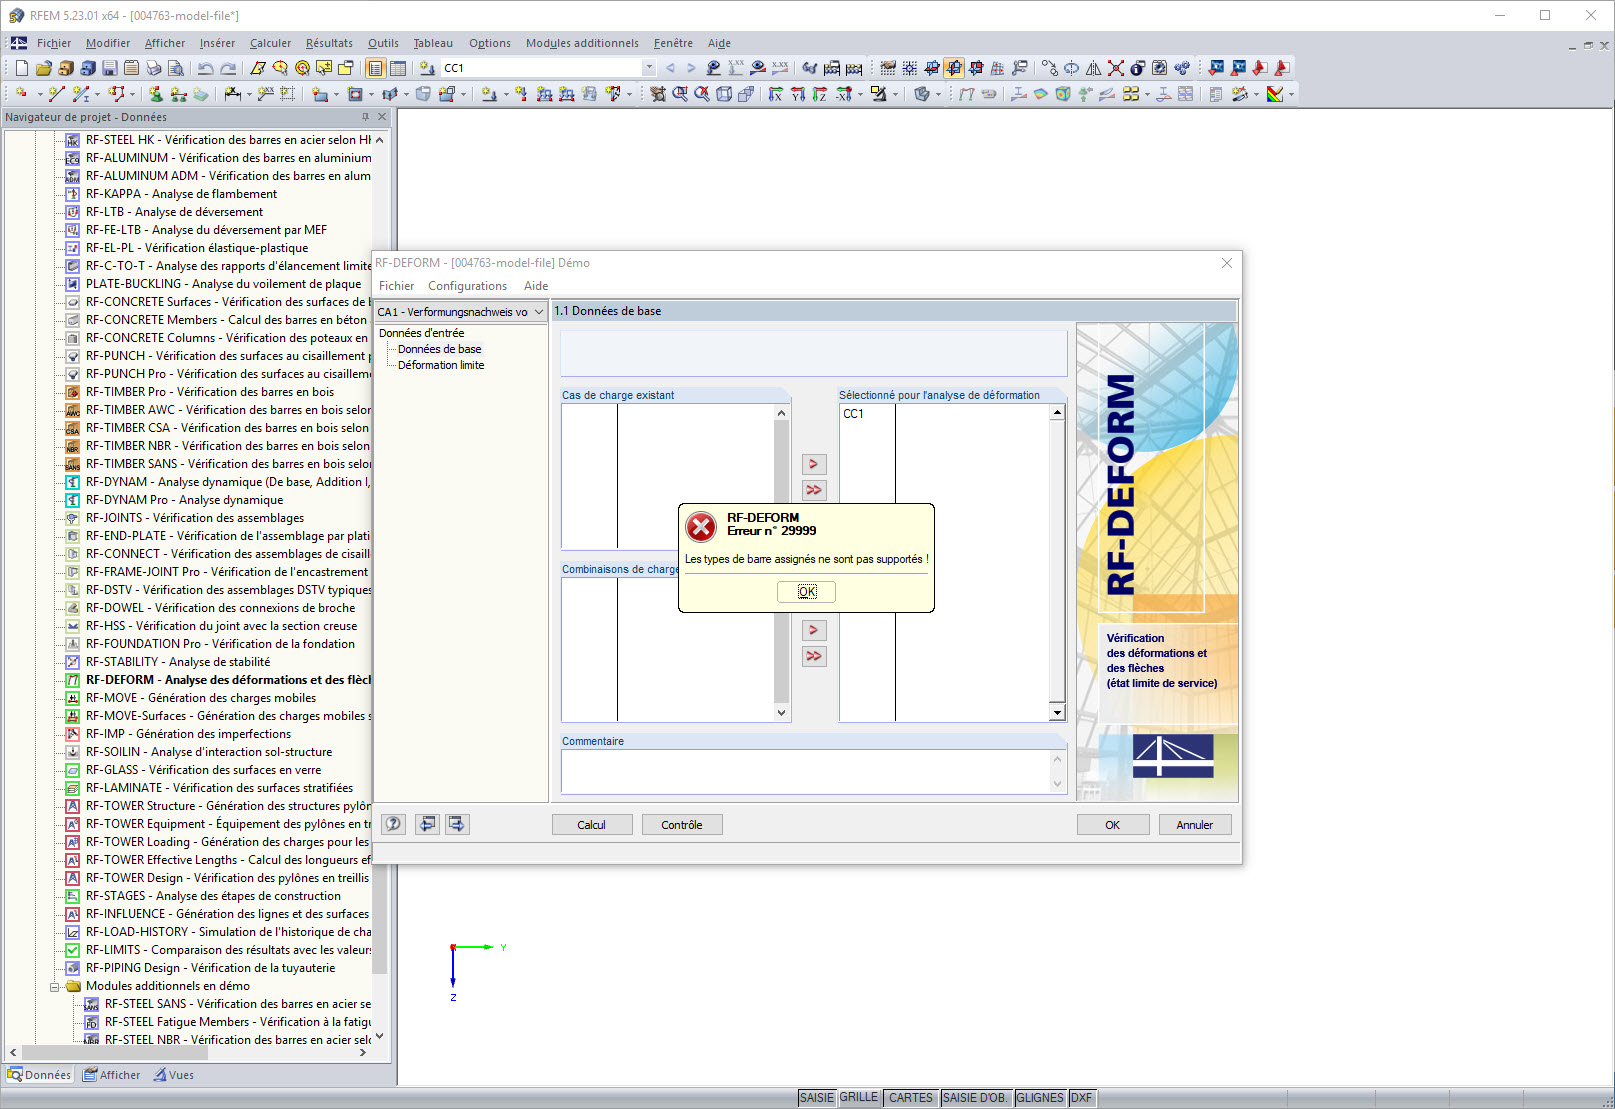This screenshot has height=1109, width=1615.
Task: Click OK at the bottom of RF-DEFORM dialog
Action: pyautogui.click(x=1113, y=825)
